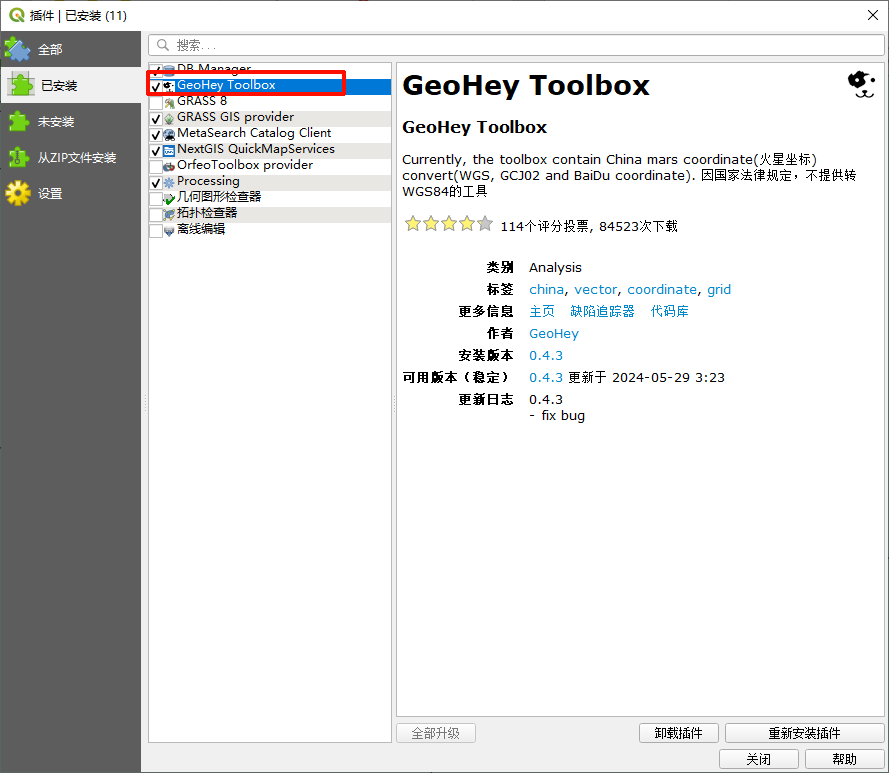Click the 几何图形检查器 checkmark icon

click(169, 198)
